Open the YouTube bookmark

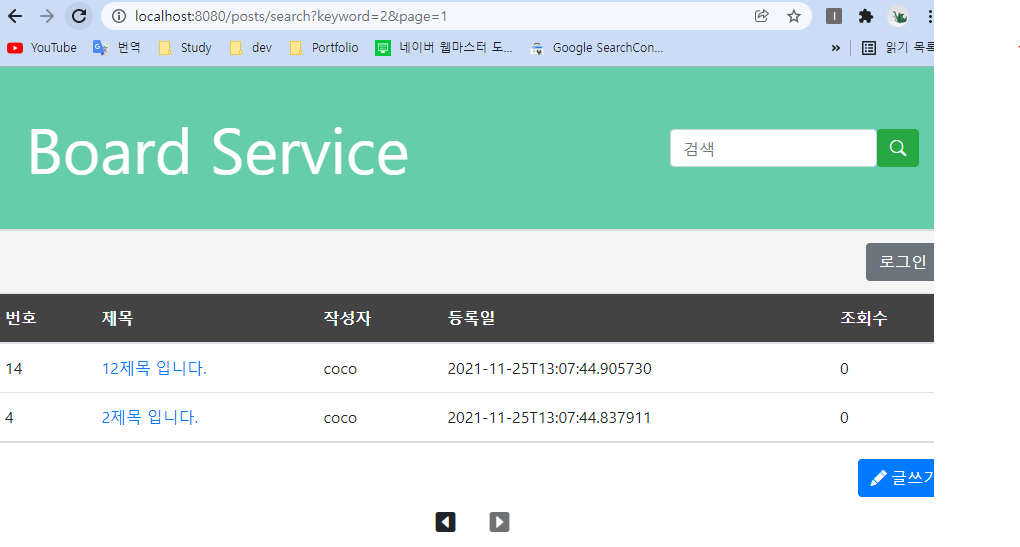click(42, 47)
